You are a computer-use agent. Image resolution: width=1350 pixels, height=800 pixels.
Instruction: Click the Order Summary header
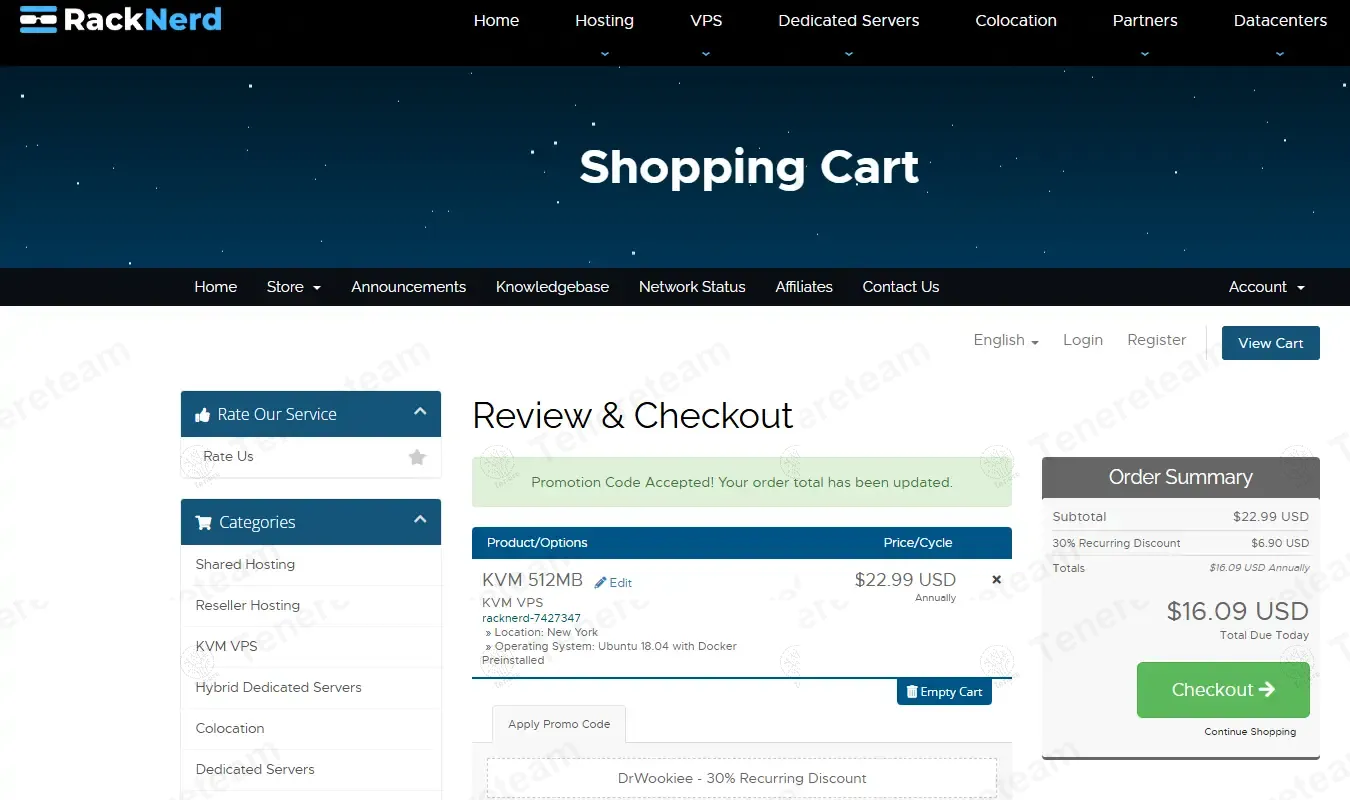1181,478
